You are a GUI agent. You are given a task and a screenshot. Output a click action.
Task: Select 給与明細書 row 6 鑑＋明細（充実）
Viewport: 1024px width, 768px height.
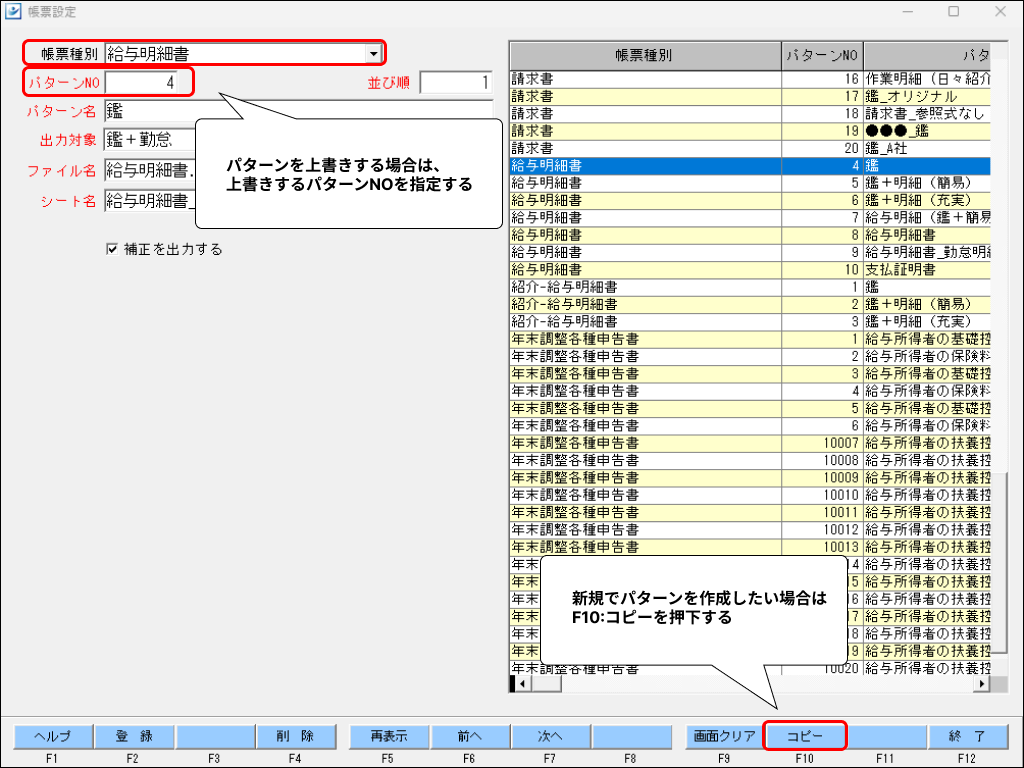click(750, 200)
